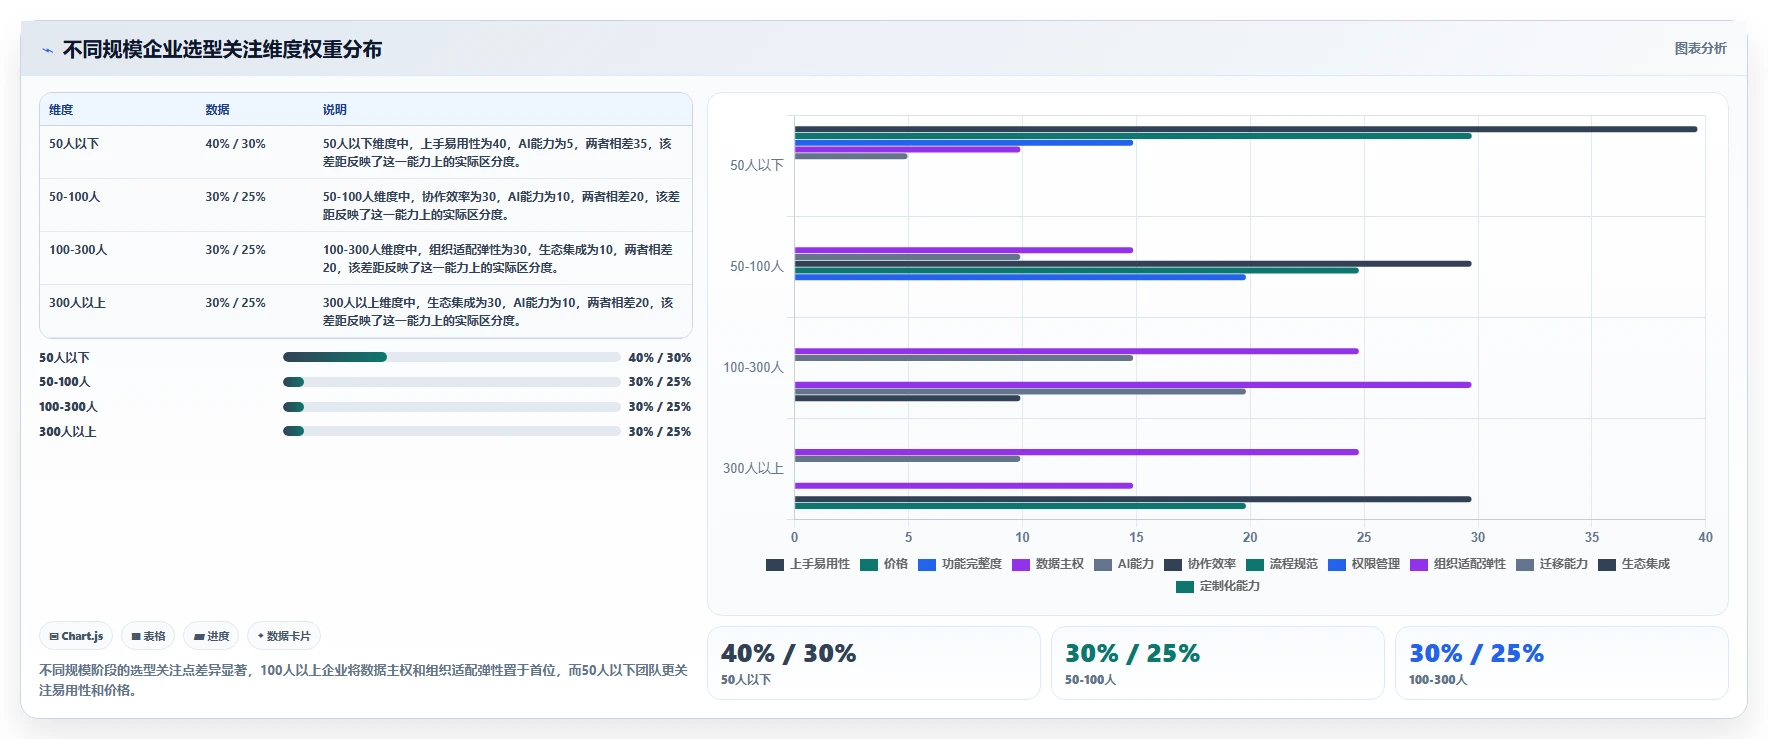The height and width of the screenshot is (739, 1768).
Task: Click the description text of the 300人以上 table row
Action: click(x=498, y=312)
